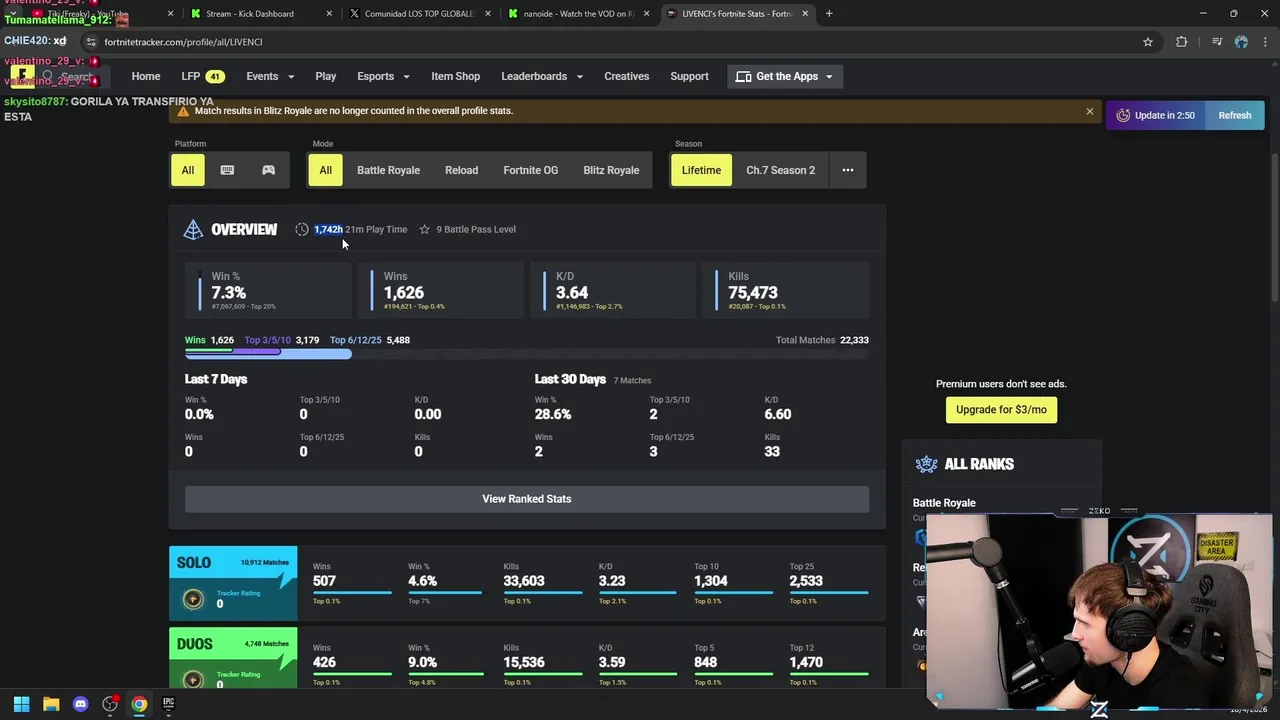Click Upgrade for $3/mo button

[1001, 410]
